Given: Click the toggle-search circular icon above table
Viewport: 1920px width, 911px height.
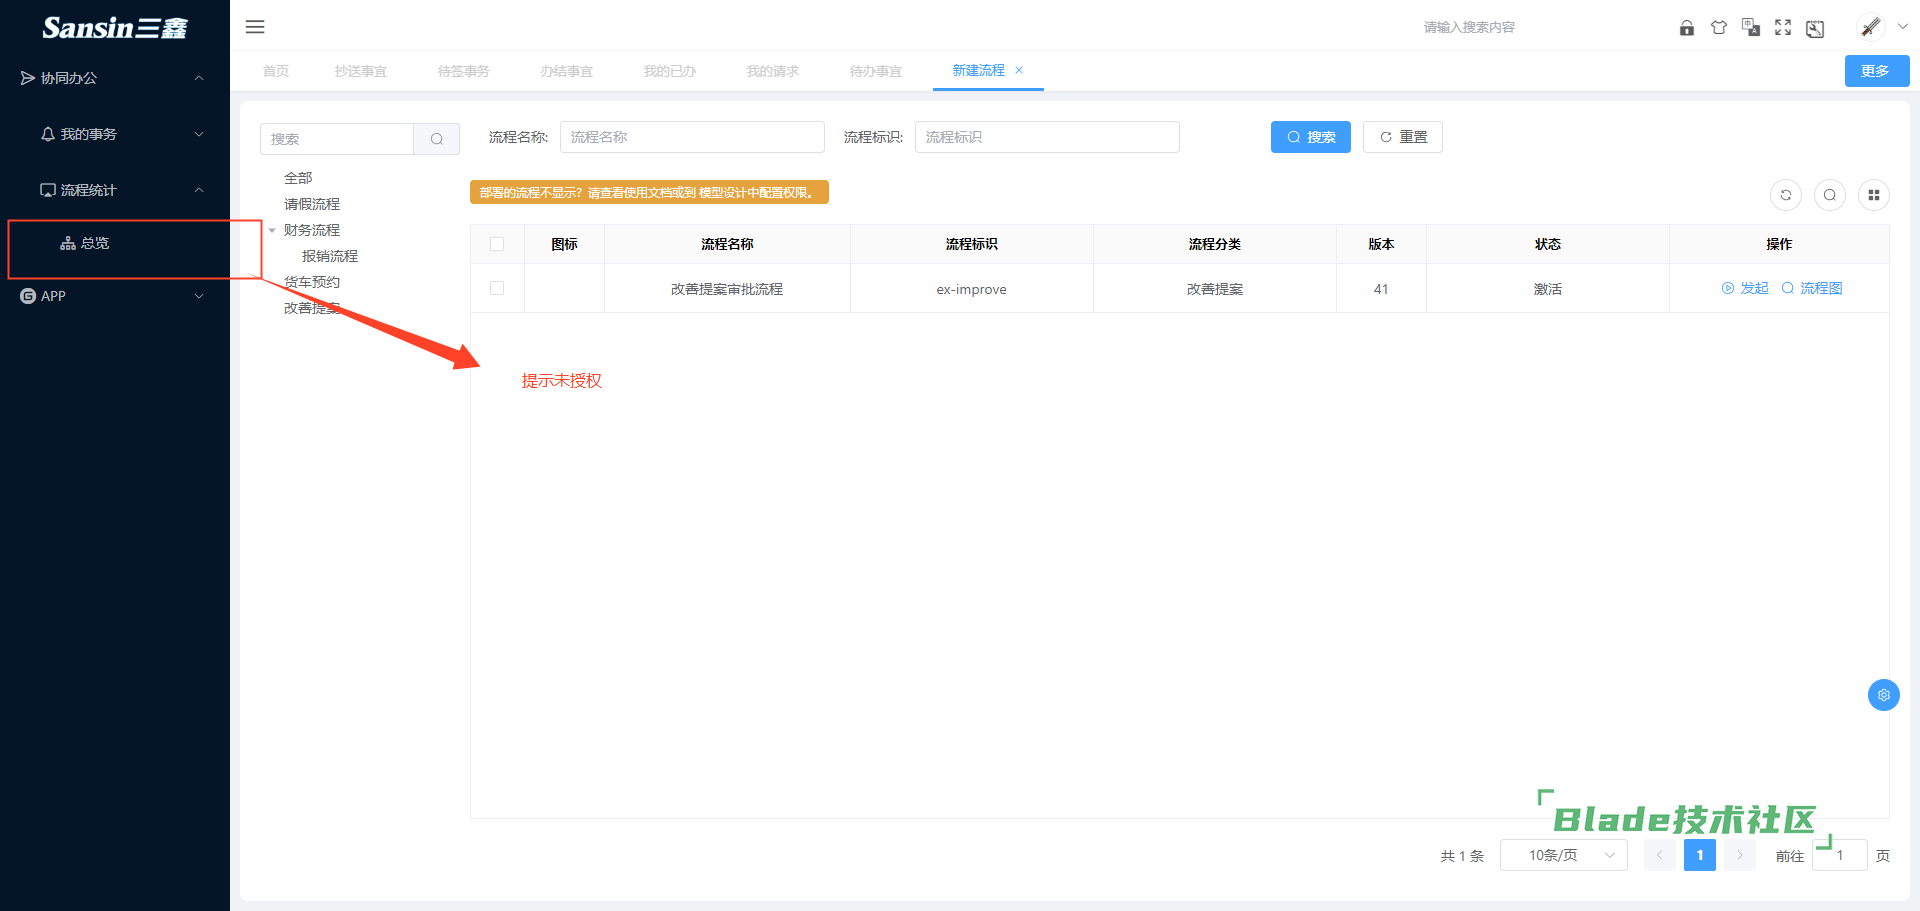Looking at the screenshot, I should tap(1830, 195).
